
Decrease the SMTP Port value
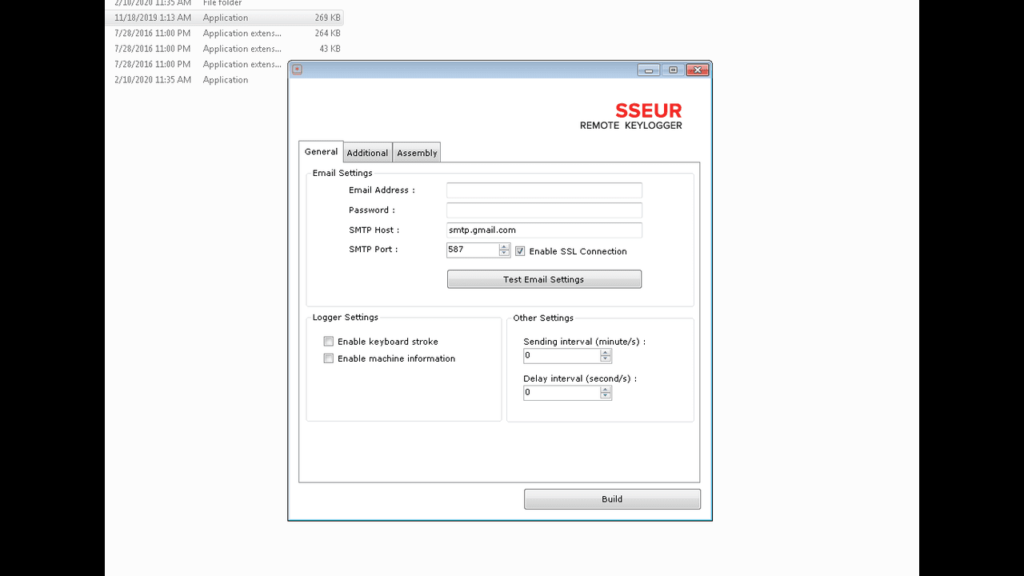[x=504, y=253]
